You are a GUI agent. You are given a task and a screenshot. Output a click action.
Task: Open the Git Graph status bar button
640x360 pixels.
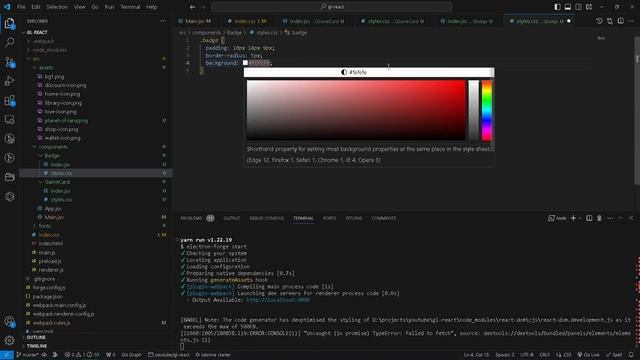click(x=131, y=355)
